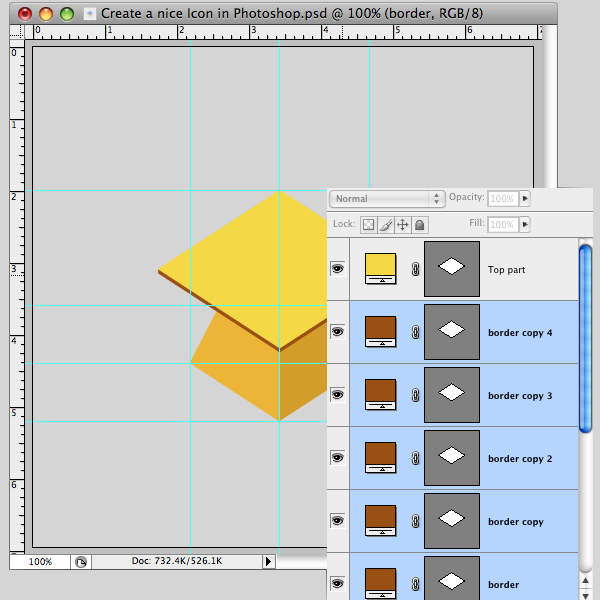Click brown fill swatch of bottom border layer
Viewport: 600px width, 600px height.
coord(380,584)
